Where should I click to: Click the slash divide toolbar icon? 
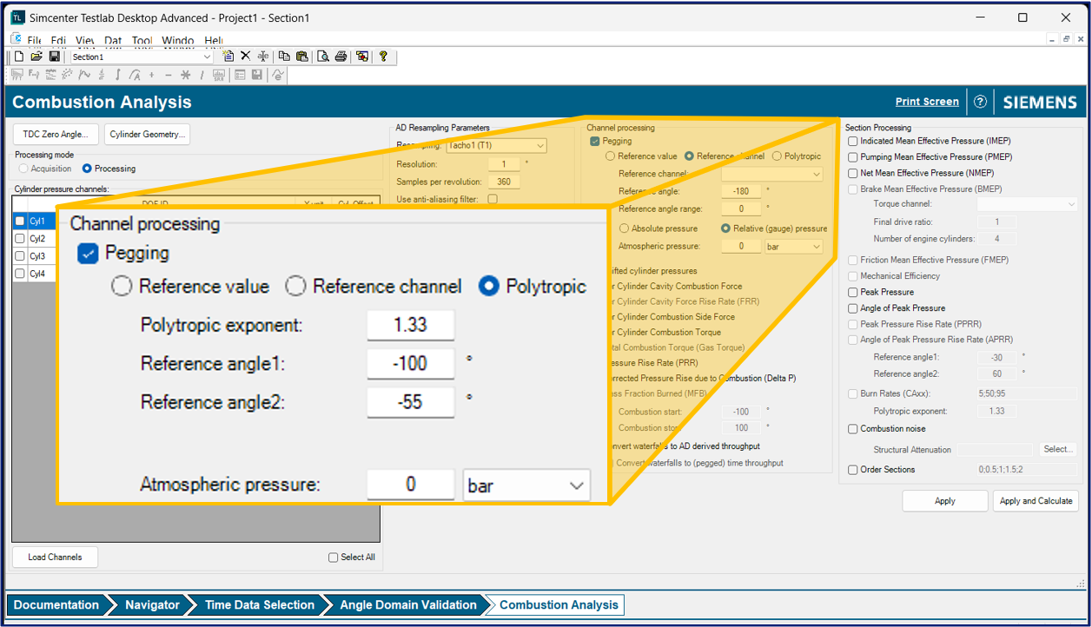pyautogui.click(x=202, y=74)
